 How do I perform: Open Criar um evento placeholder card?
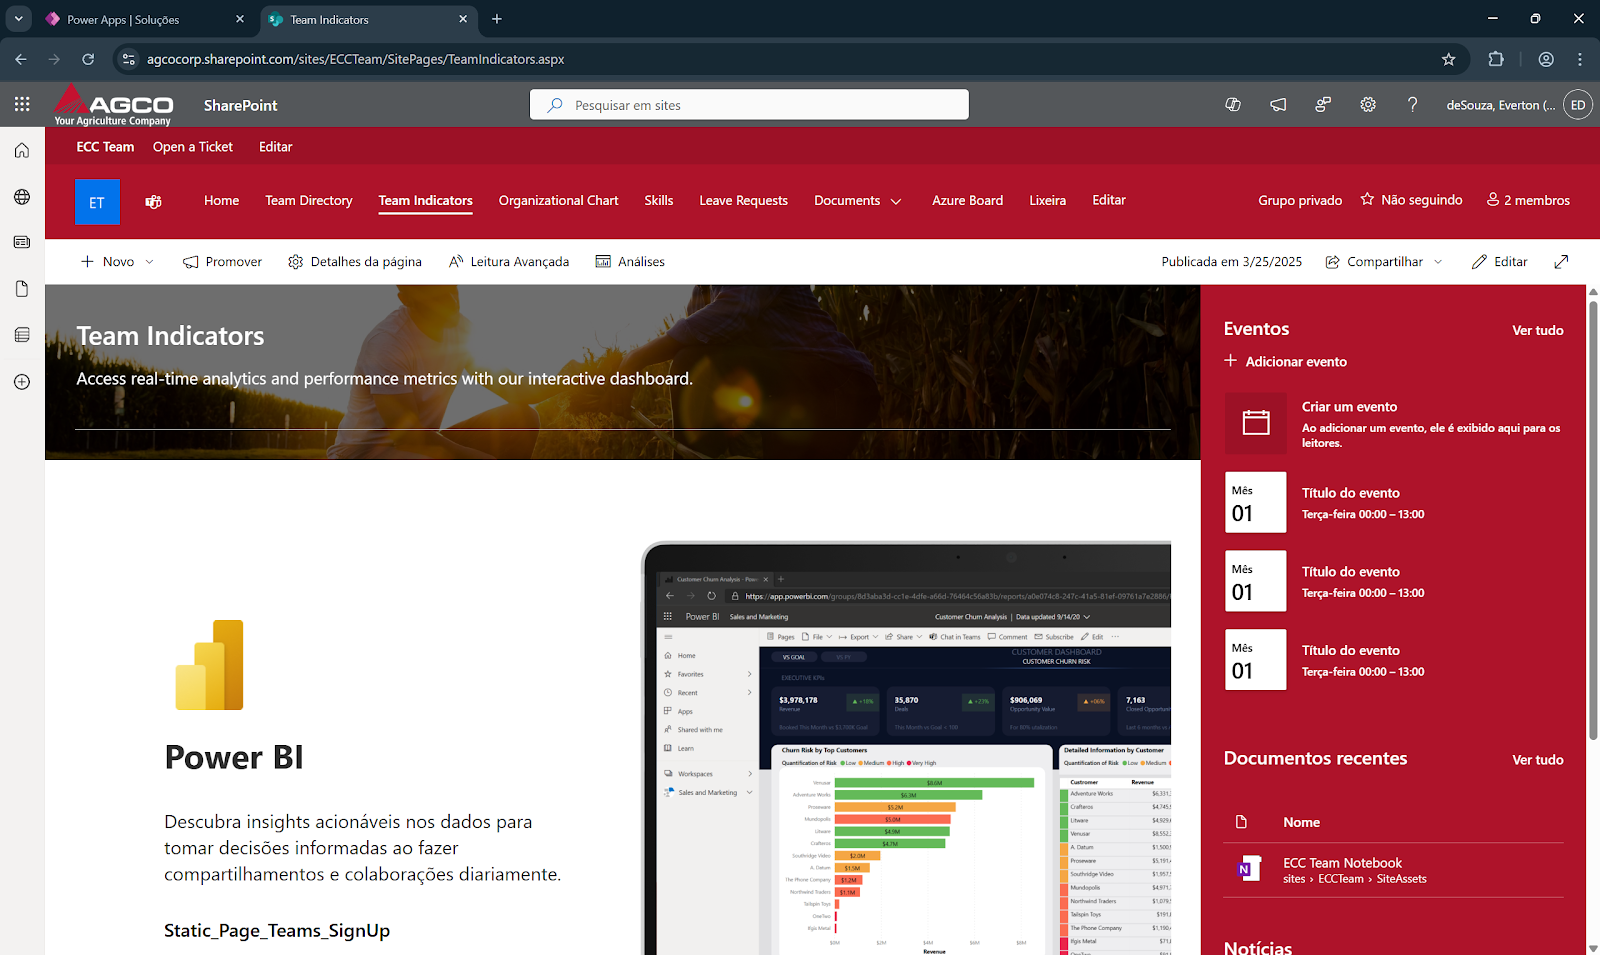(1394, 424)
